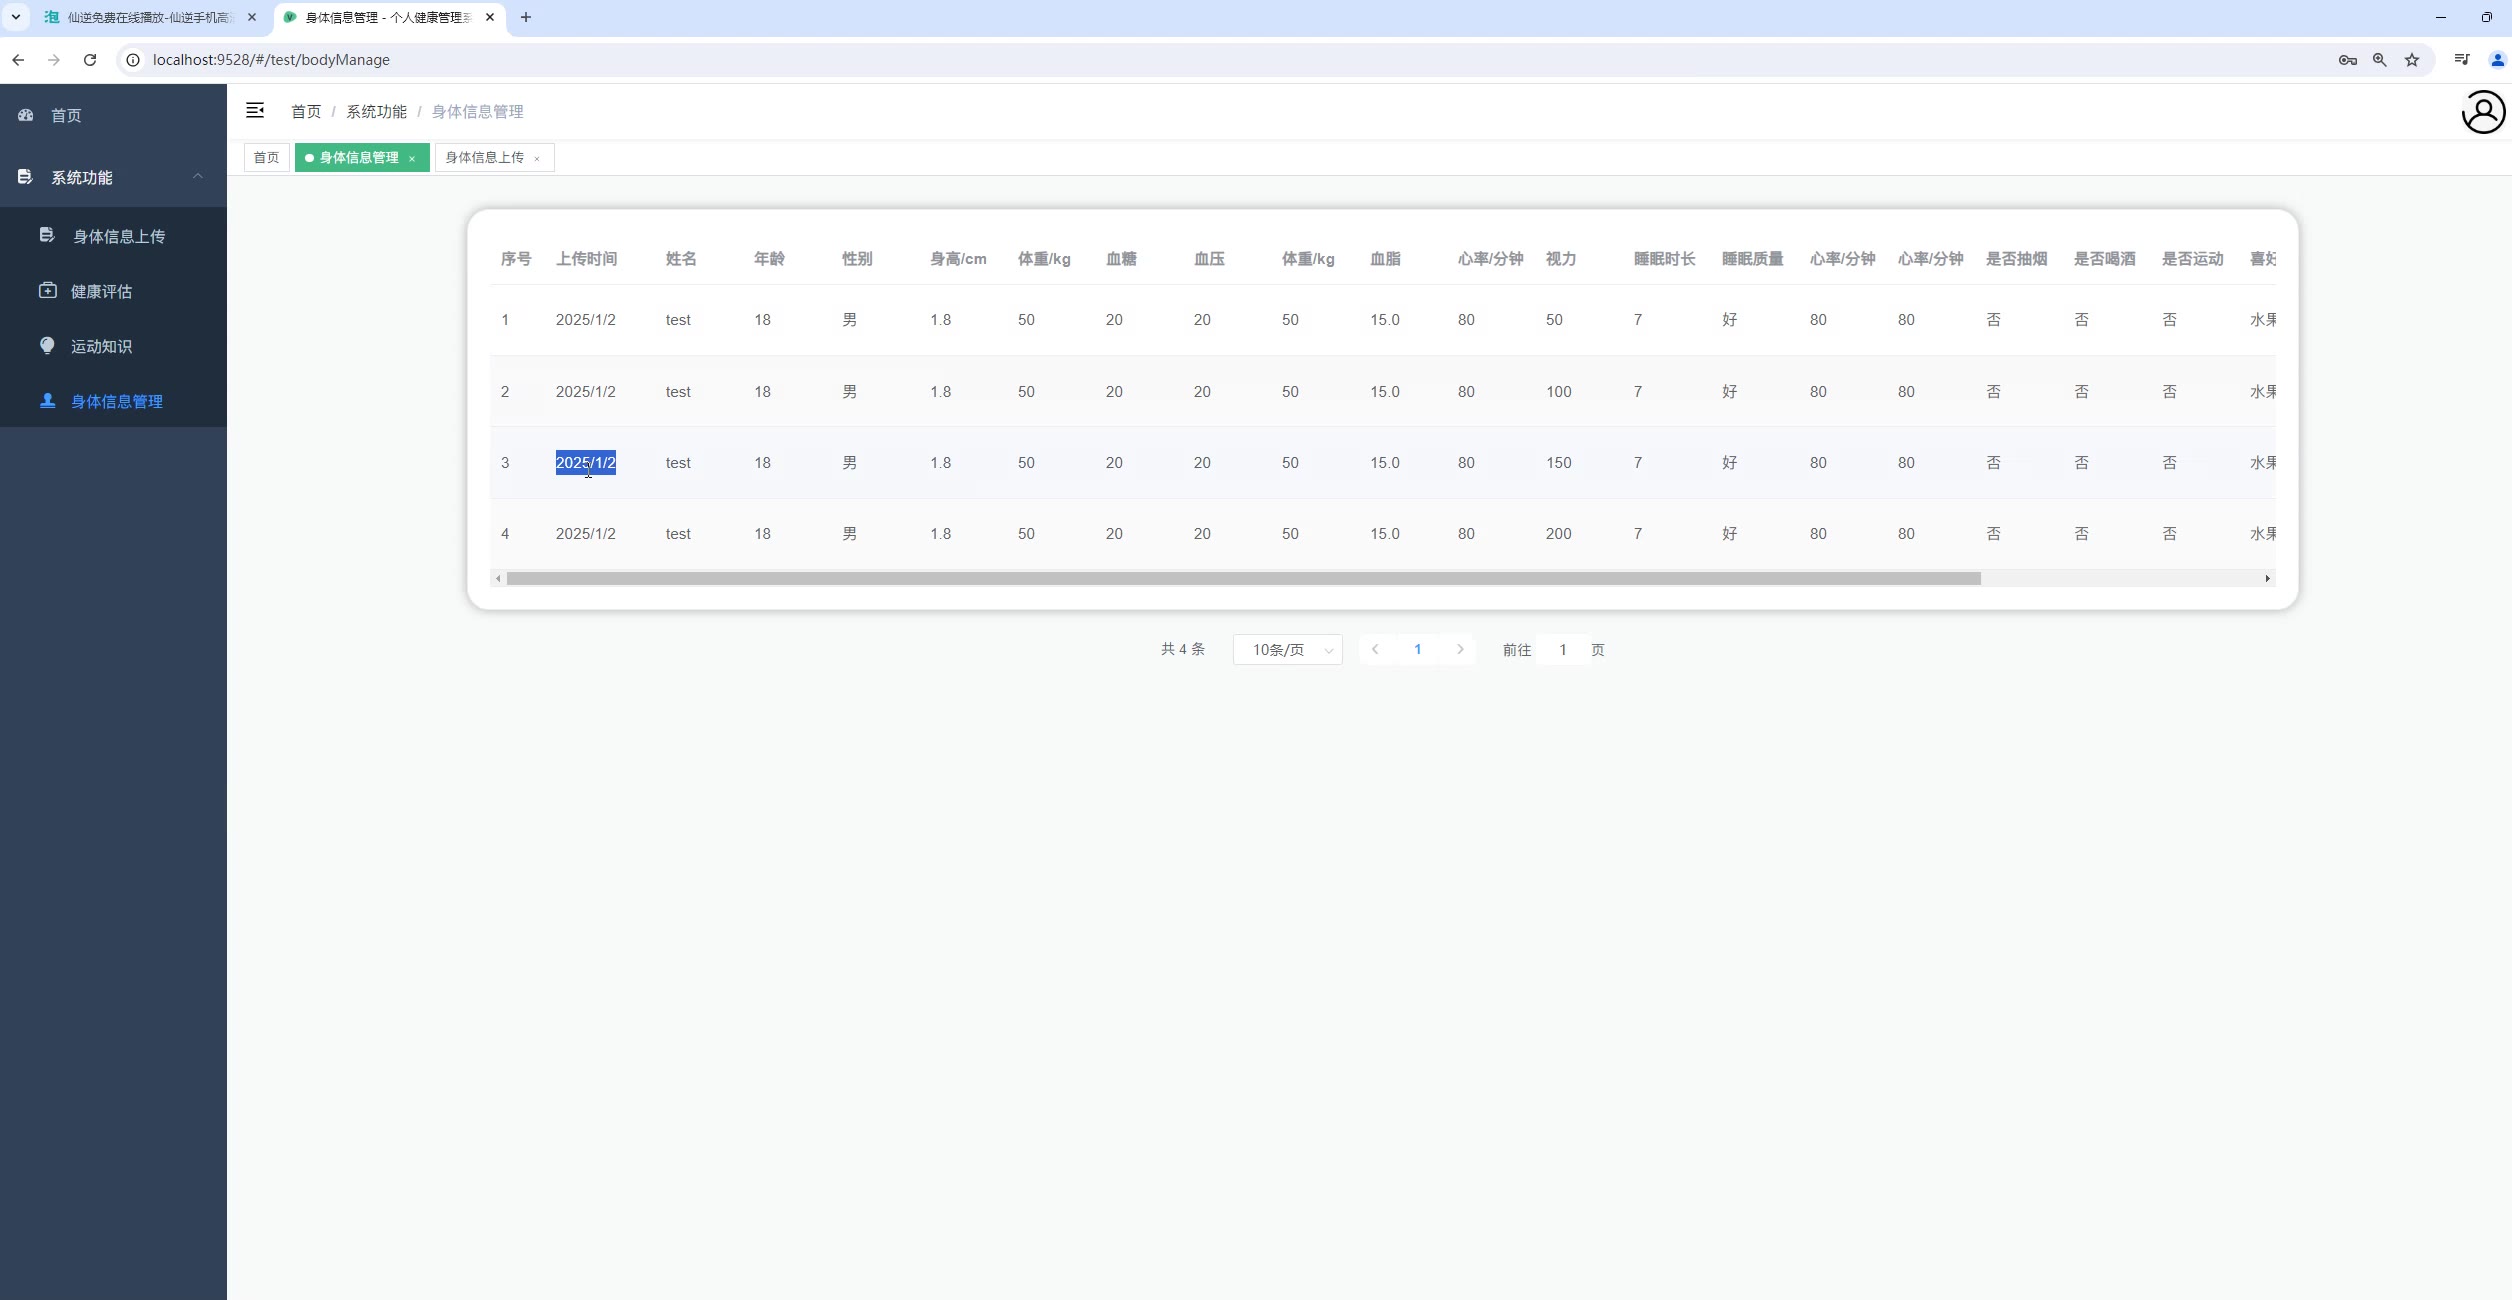Click the scrollbar left arrow under table
The image size is (2512, 1300).
pos(498,578)
